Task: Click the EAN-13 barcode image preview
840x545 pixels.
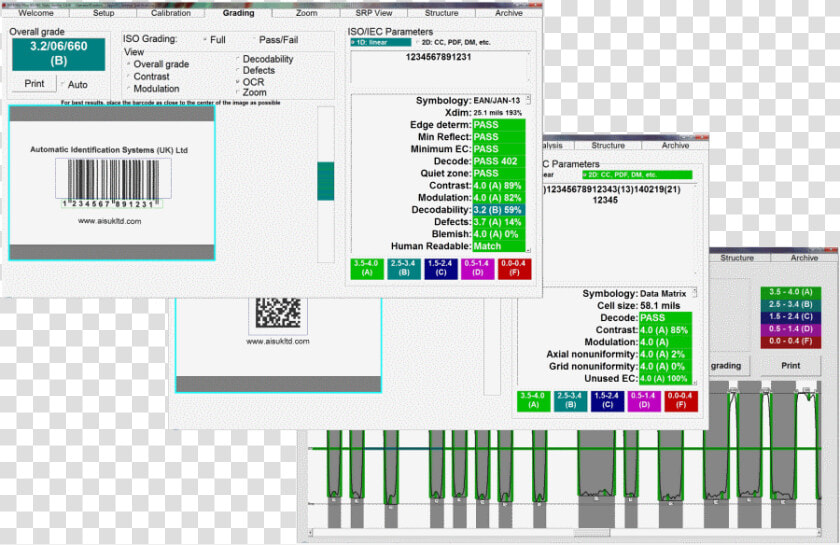Action: click(x=113, y=182)
